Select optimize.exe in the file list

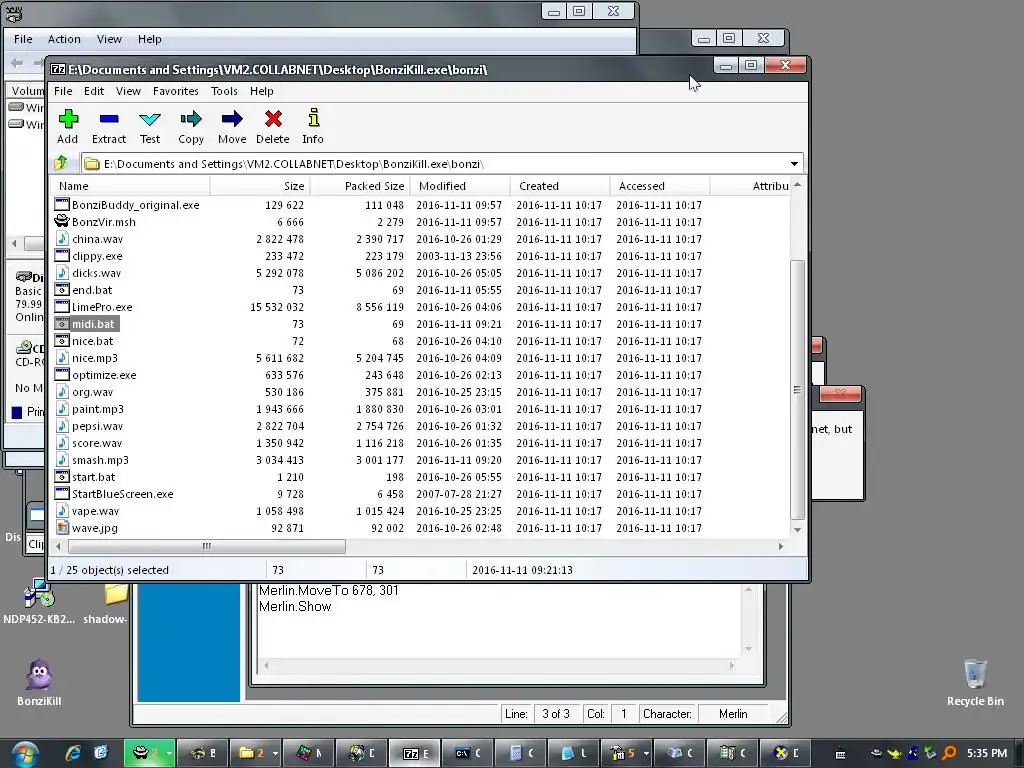(104, 375)
